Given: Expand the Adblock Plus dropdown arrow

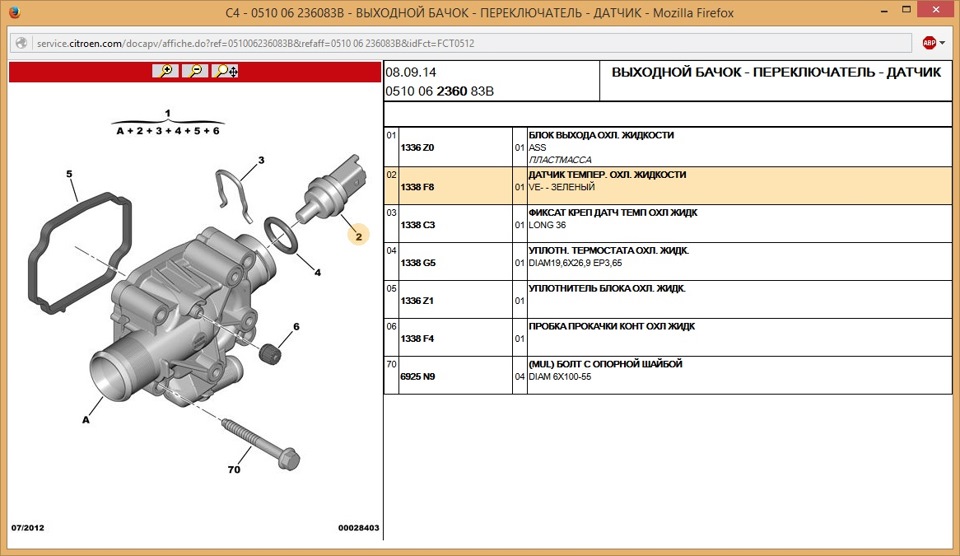Looking at the screenshot, I should [x=942, y=43].
